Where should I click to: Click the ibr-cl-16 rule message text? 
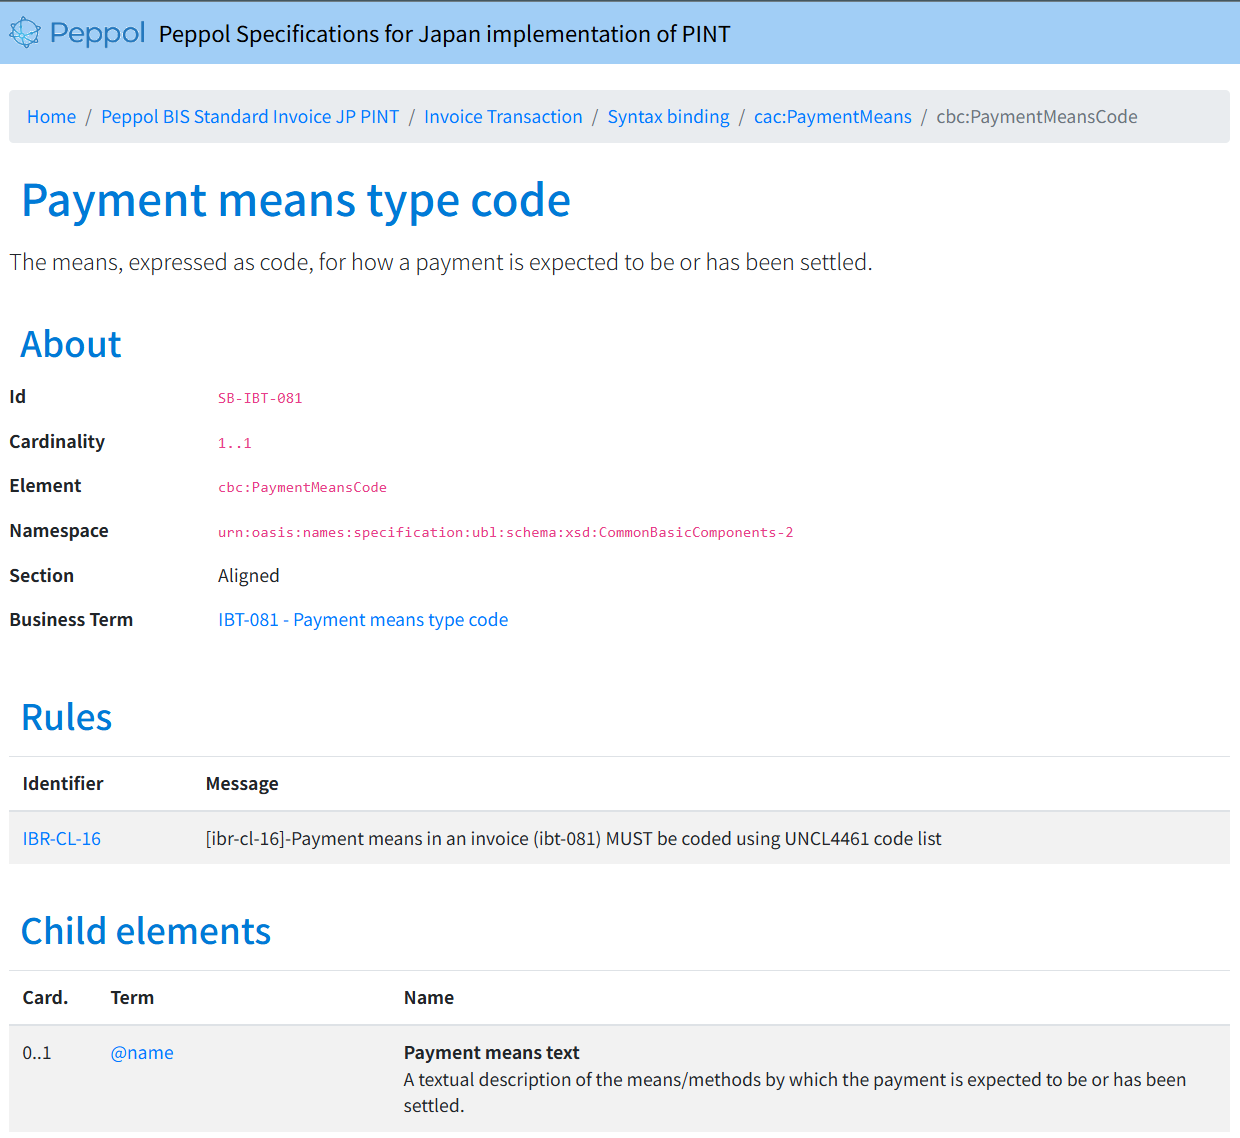click(x=574, y=839)
